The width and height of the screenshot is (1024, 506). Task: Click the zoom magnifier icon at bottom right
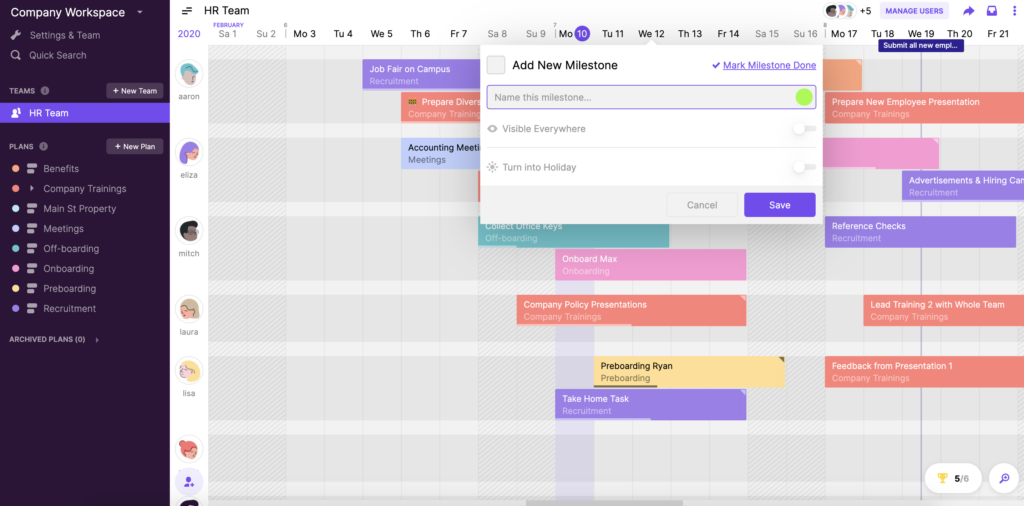(1003, 479)
